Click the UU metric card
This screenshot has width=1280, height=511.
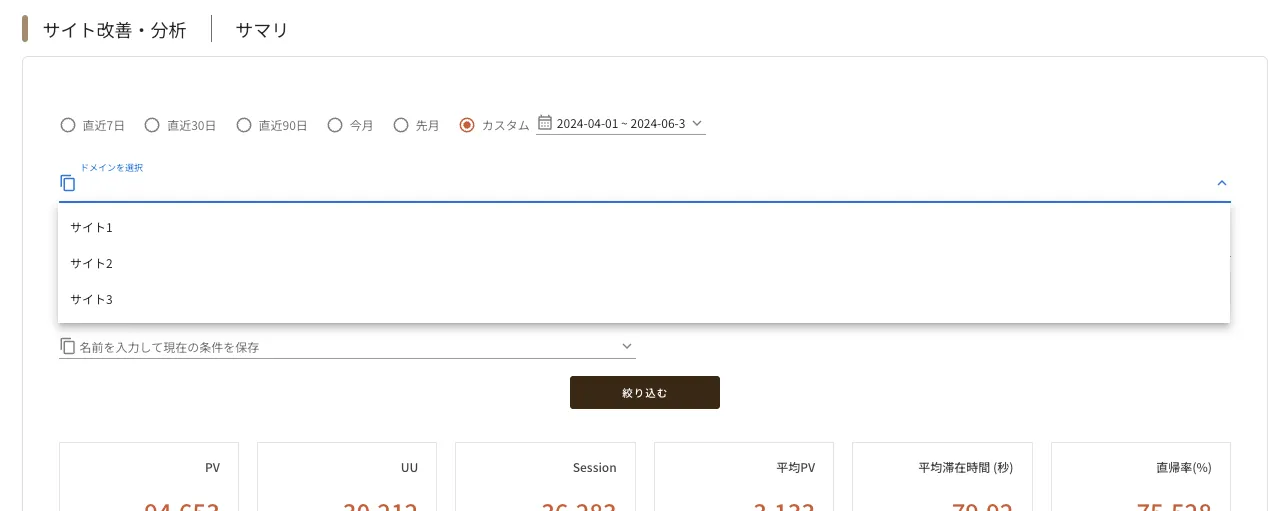[347, 477]
